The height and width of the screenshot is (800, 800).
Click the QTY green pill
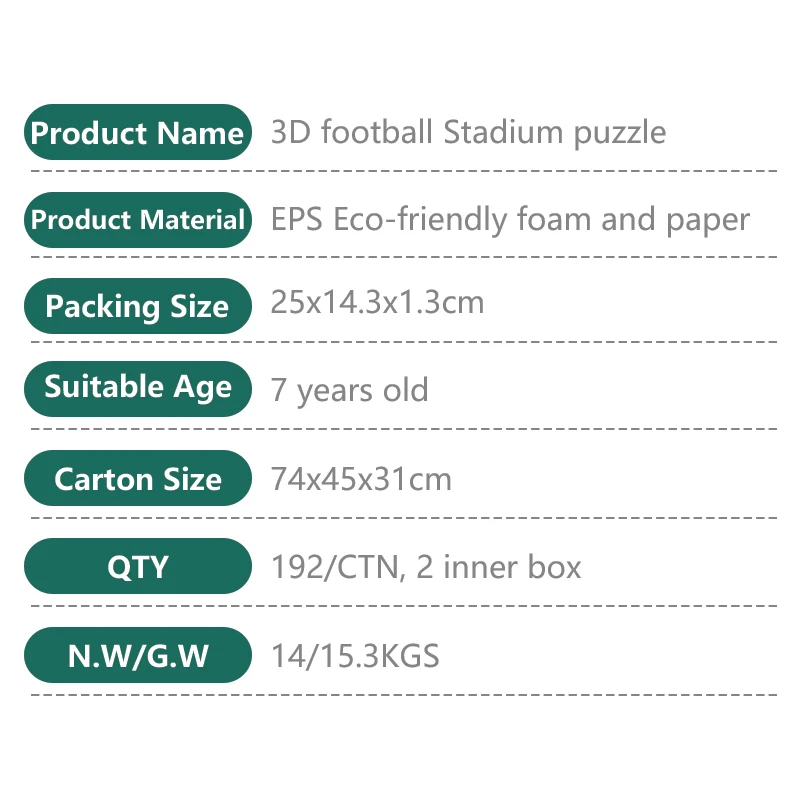pyautogui.click(x=138, y=566)
